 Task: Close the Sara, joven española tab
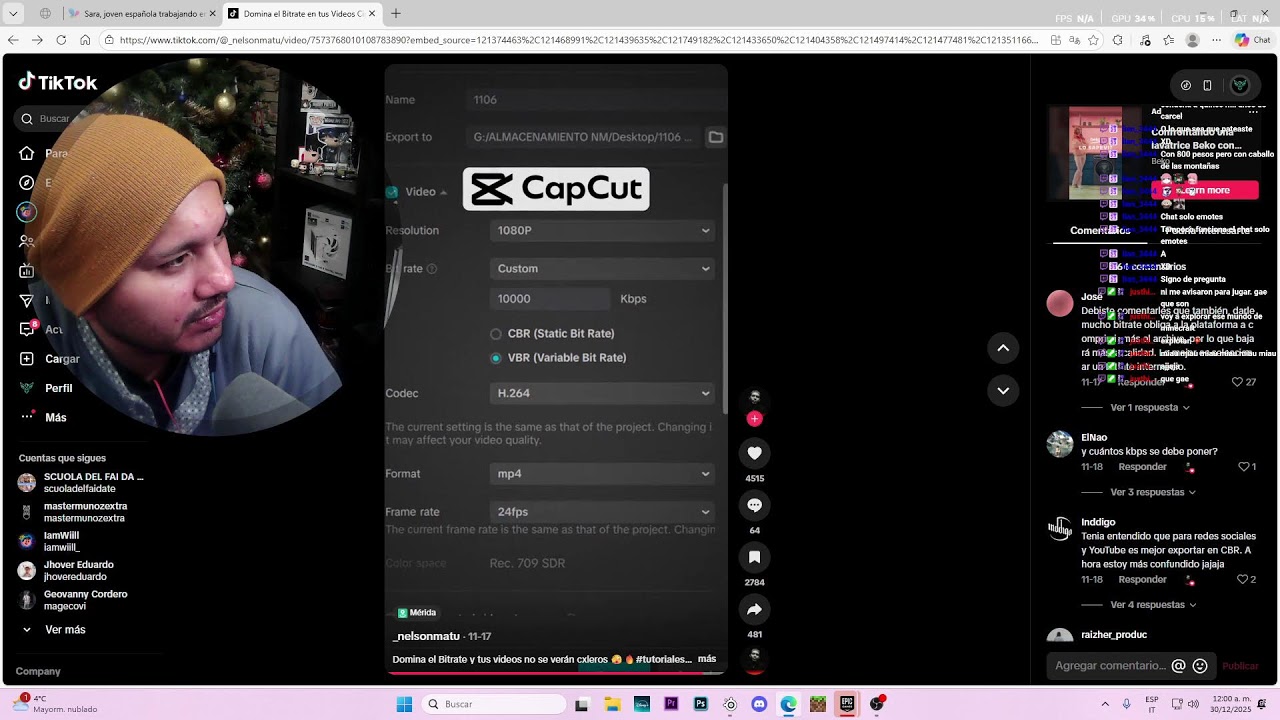point(212,14)
